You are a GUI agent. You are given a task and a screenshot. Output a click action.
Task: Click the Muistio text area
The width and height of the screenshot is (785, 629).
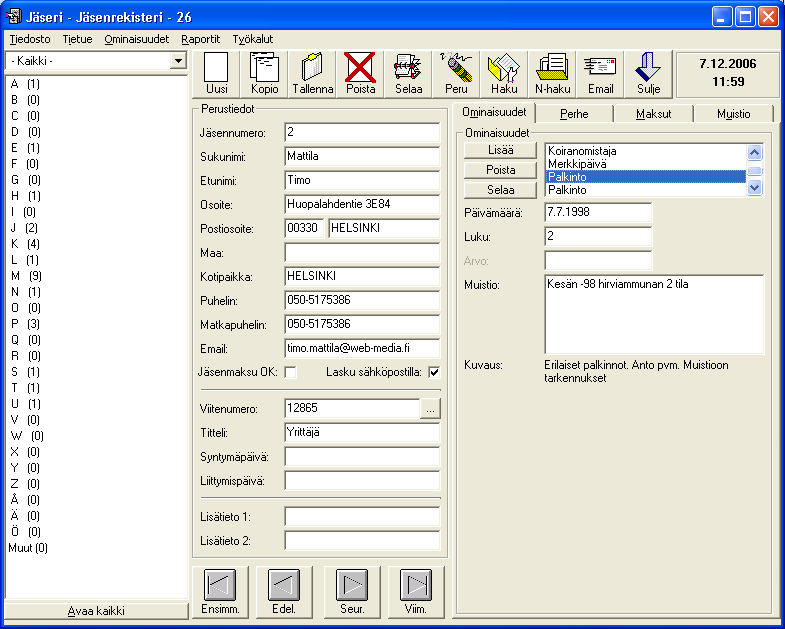tap(654, 314)
